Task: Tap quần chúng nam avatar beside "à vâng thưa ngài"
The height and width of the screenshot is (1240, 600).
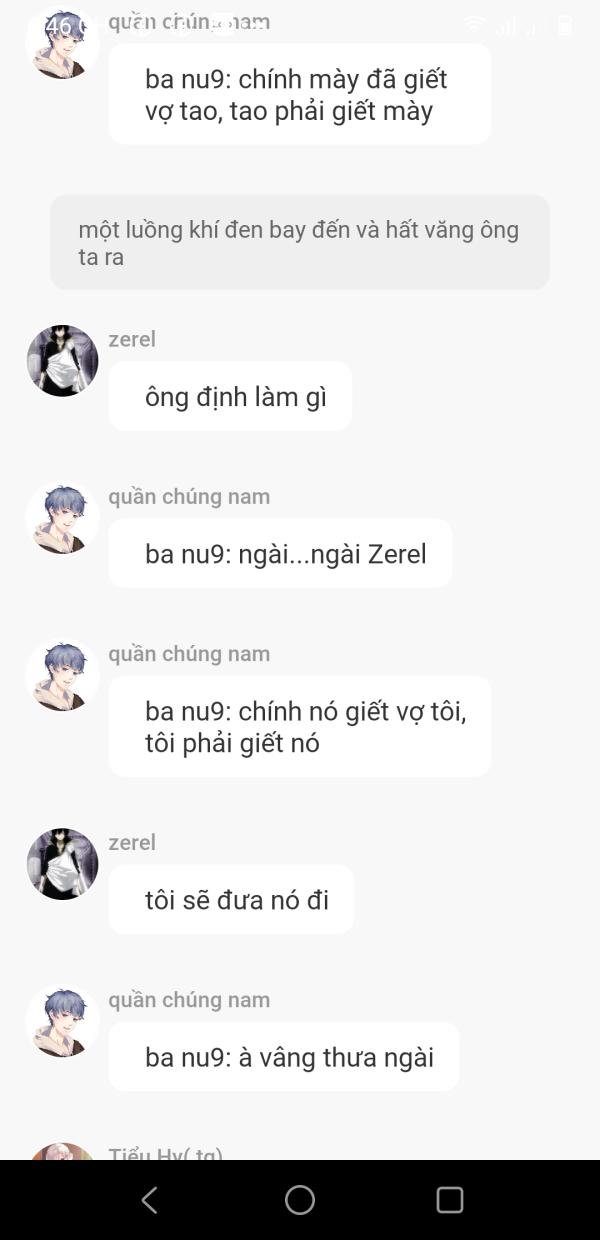Action: tap(62, 1021)
